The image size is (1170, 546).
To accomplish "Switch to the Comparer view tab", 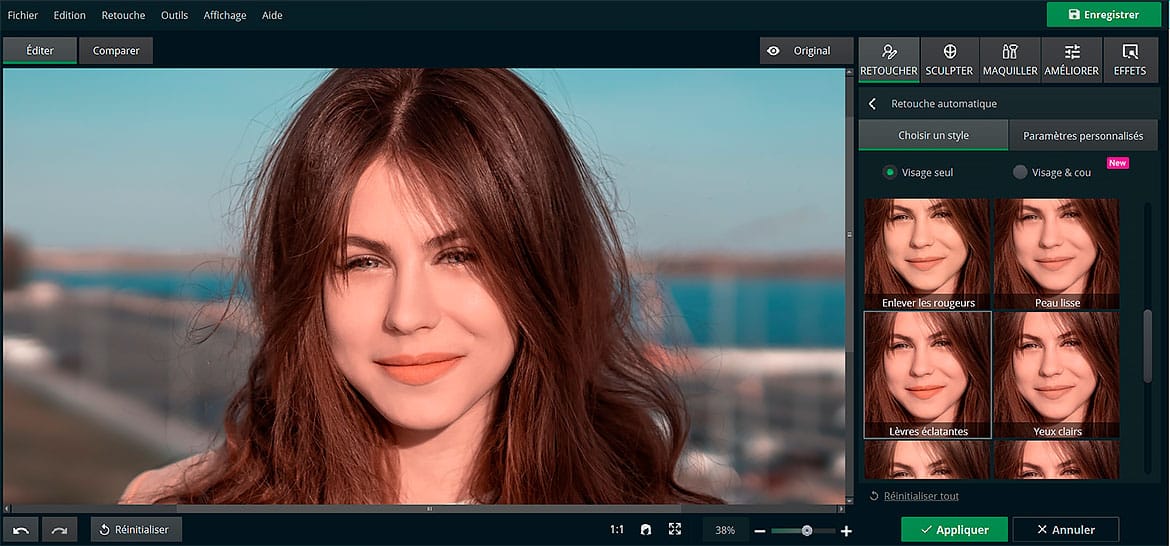I will tap(116, 51).
